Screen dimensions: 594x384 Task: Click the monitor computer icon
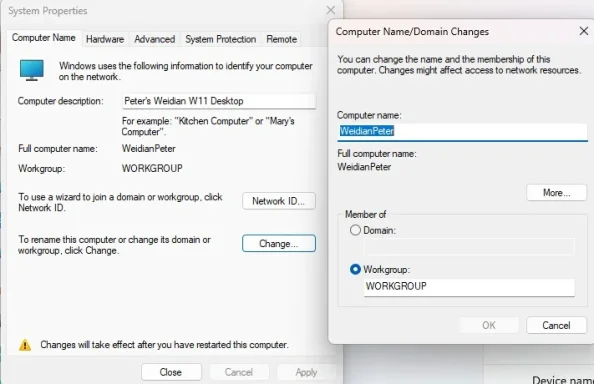[x=32, y=70]
